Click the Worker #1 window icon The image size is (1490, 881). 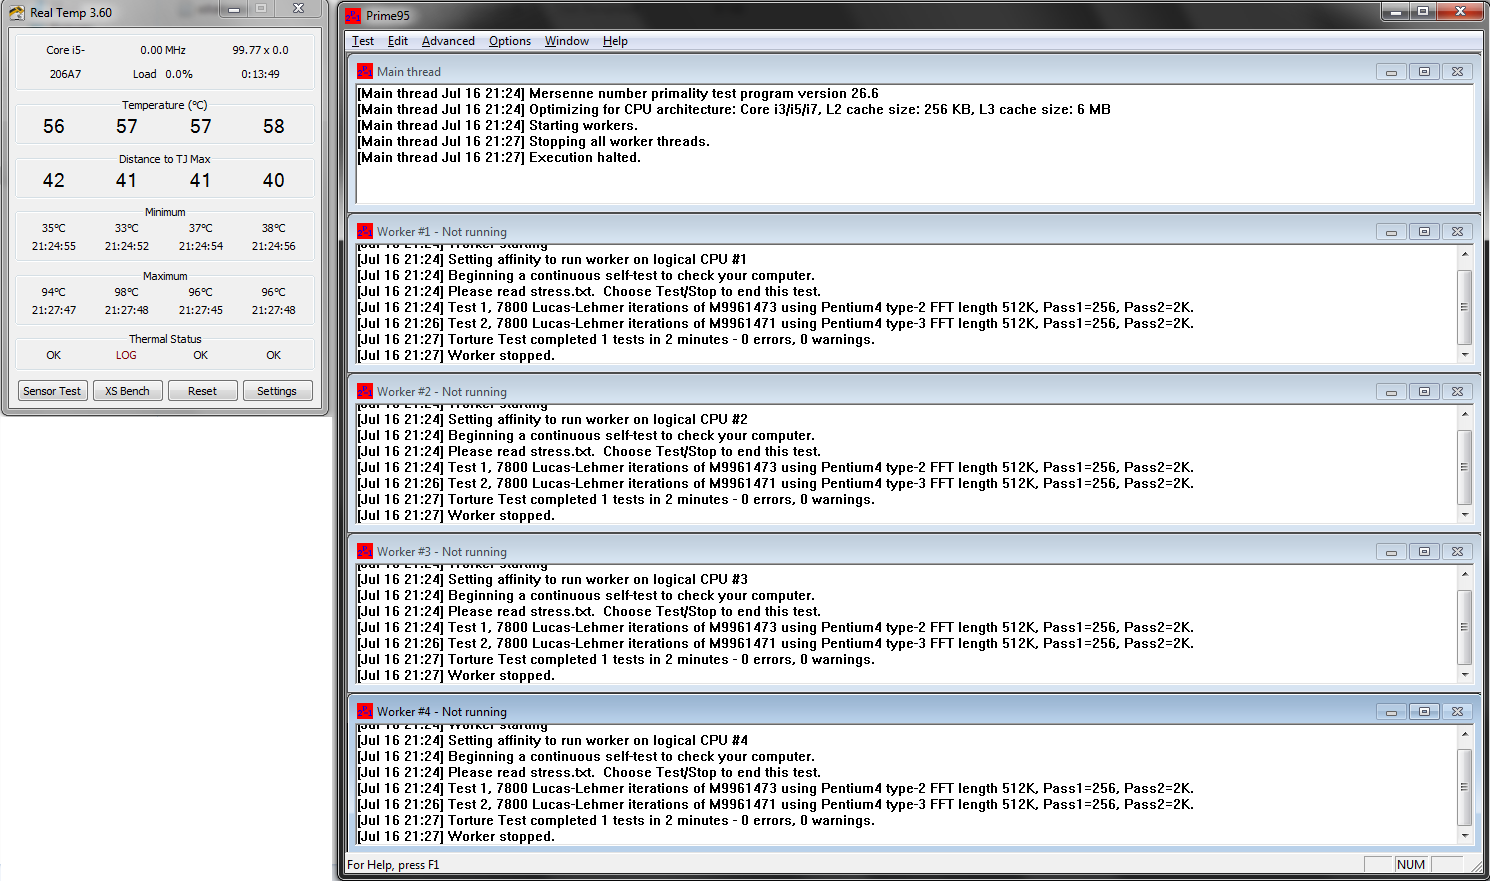(x=365, y=231)
